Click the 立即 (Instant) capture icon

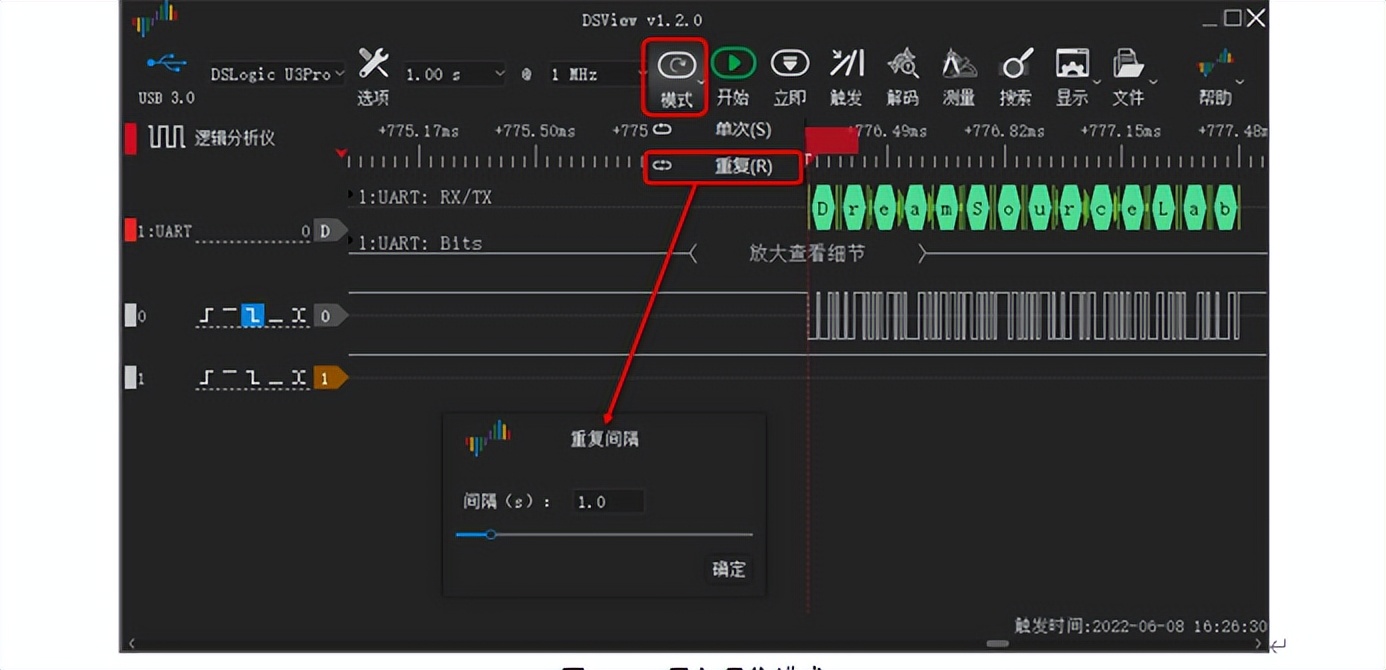[x=790, y=62]
